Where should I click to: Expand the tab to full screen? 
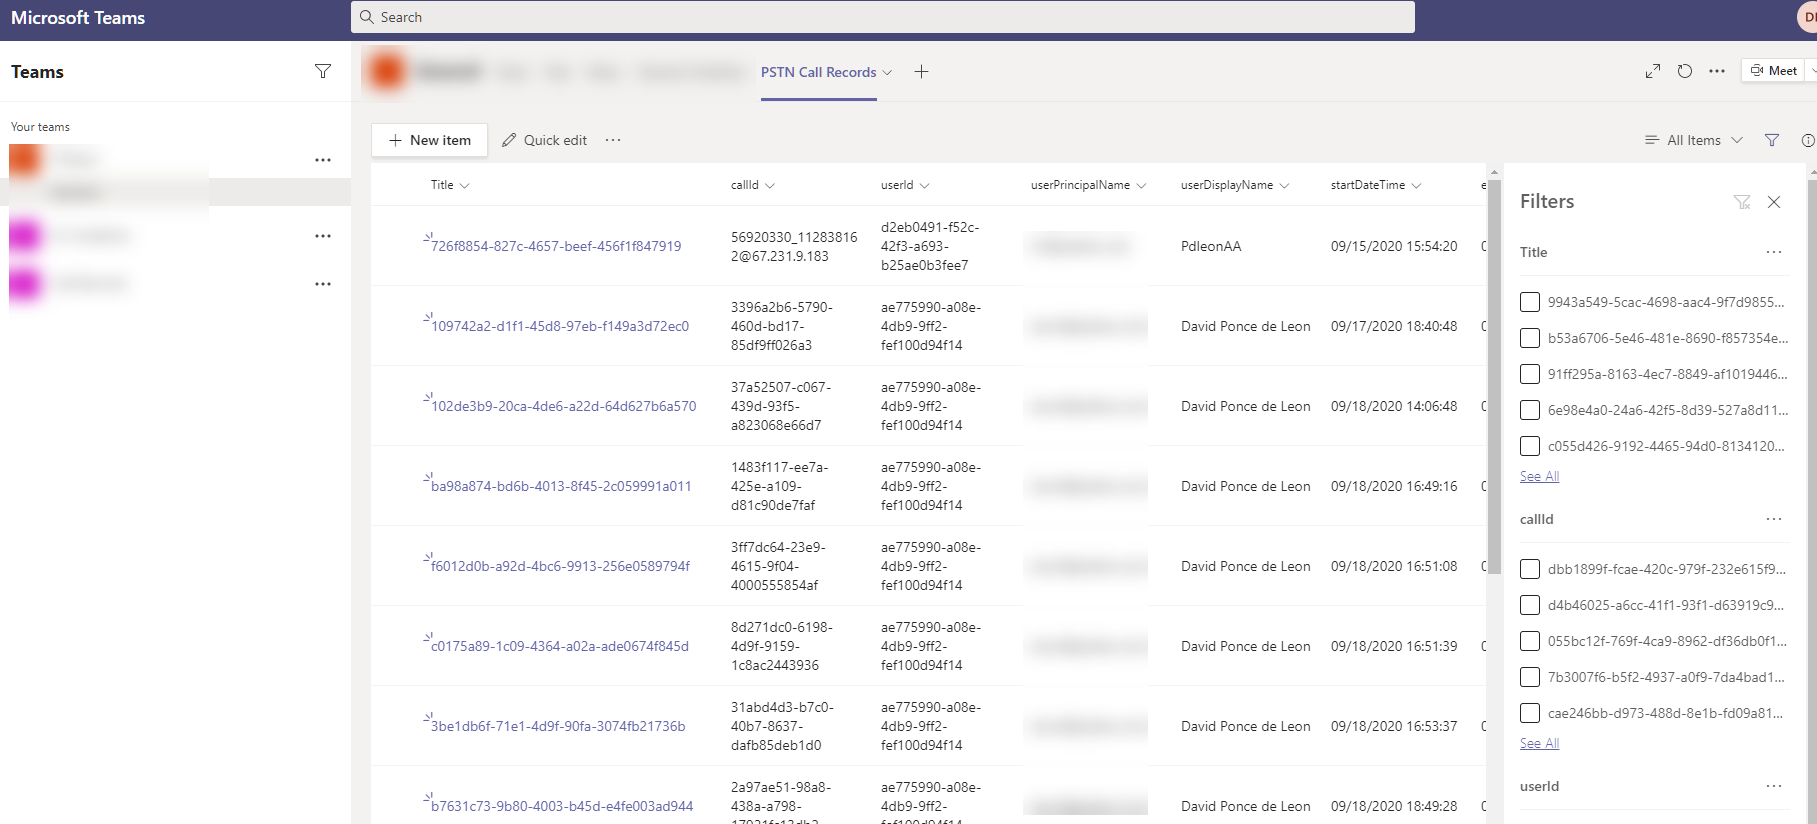(1653, 71)
